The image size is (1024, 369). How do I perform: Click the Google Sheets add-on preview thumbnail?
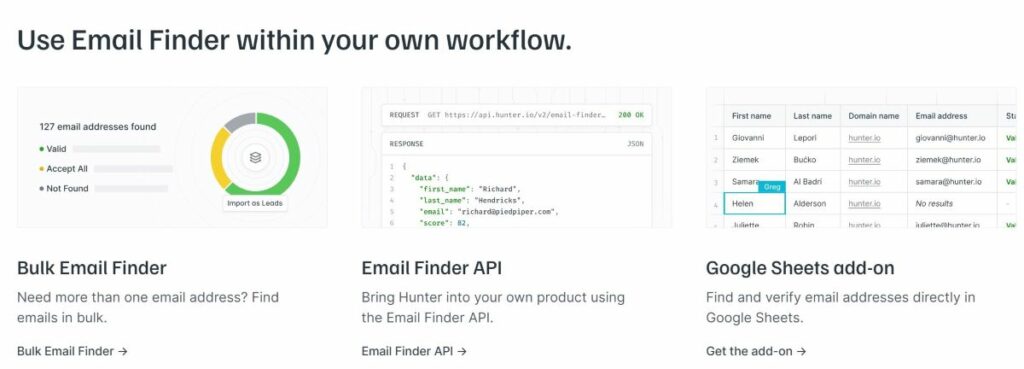[861, 157]
